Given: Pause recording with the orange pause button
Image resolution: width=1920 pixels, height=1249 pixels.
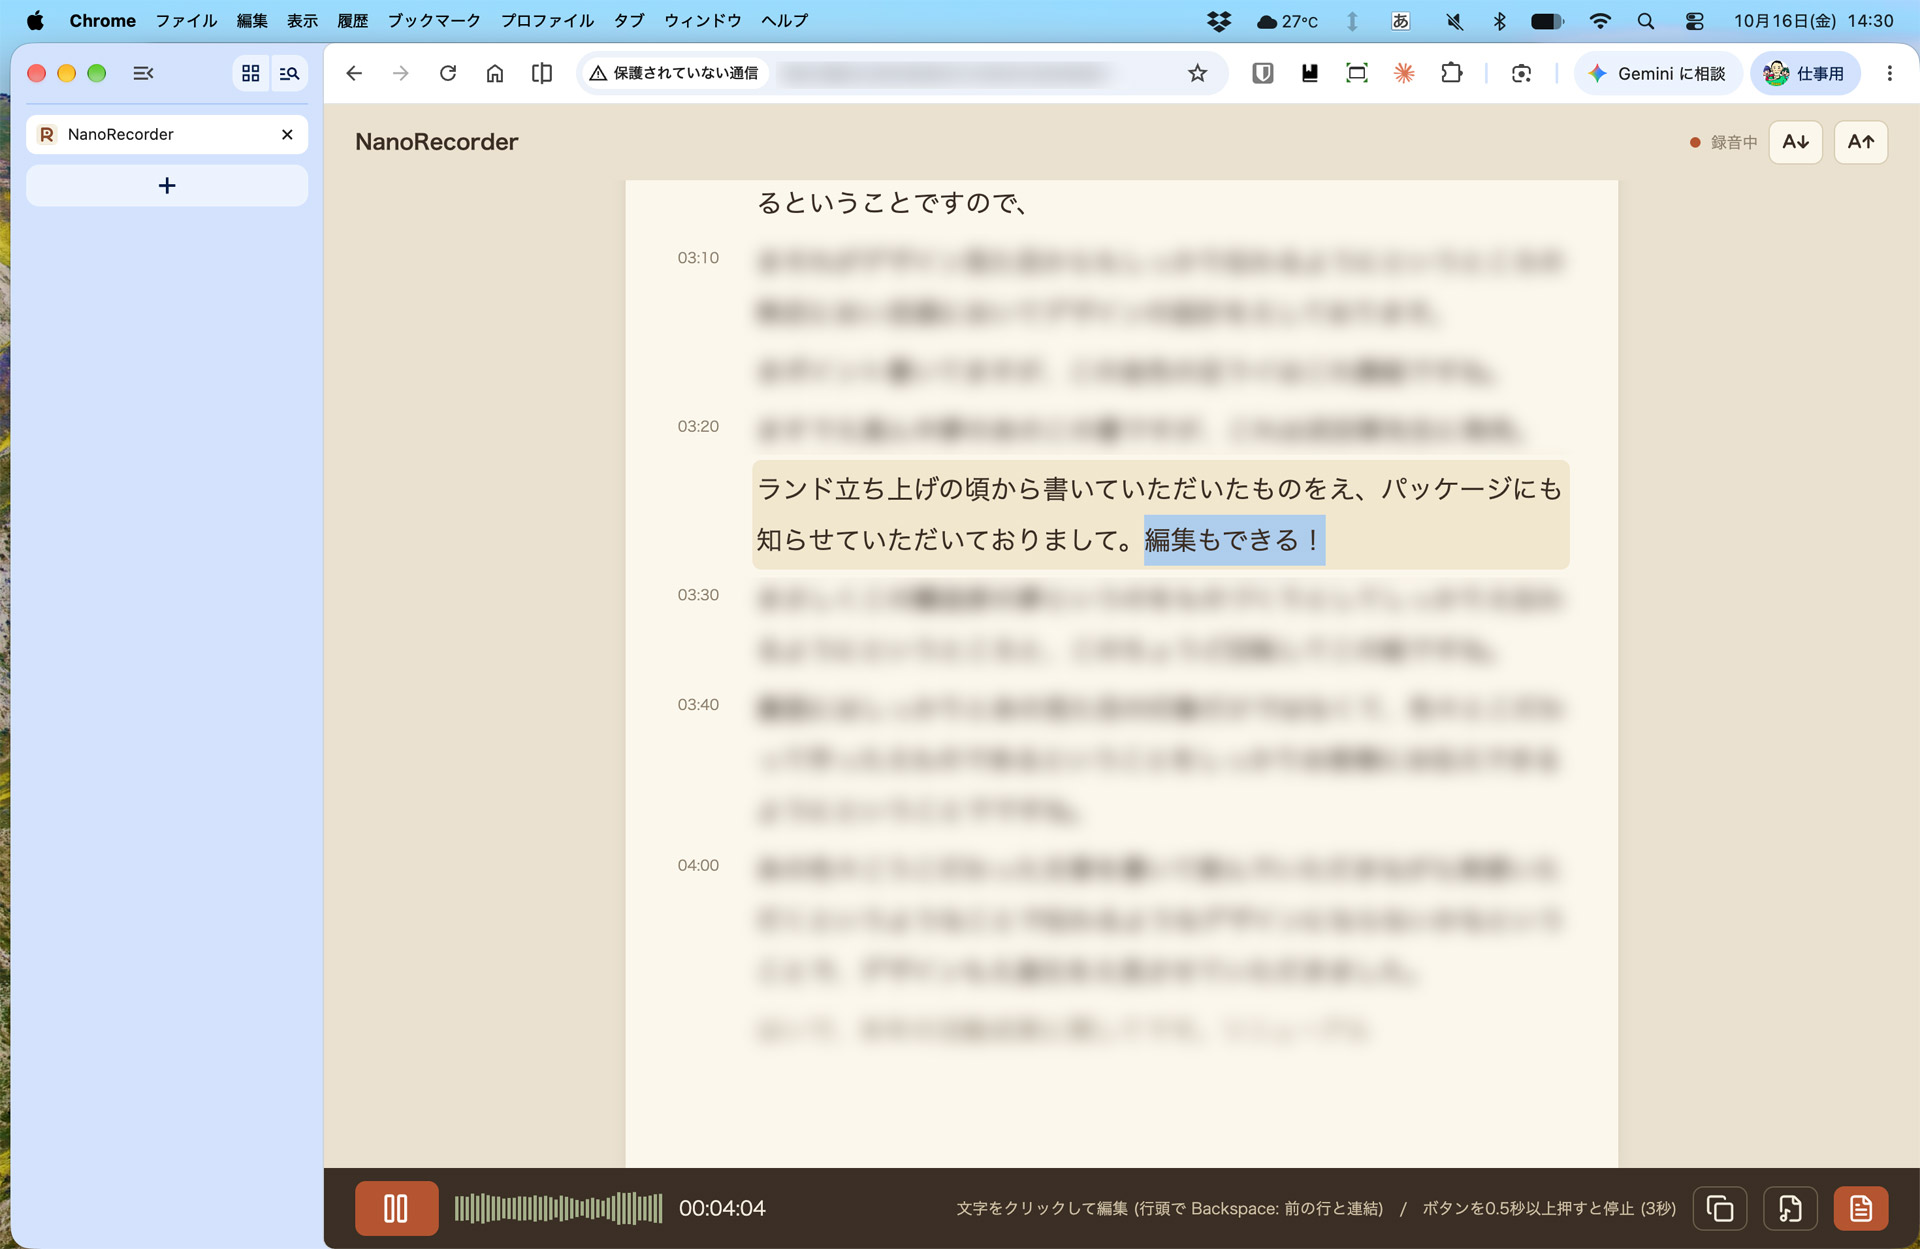Looking at the screenshot, I should point(396,1208).
